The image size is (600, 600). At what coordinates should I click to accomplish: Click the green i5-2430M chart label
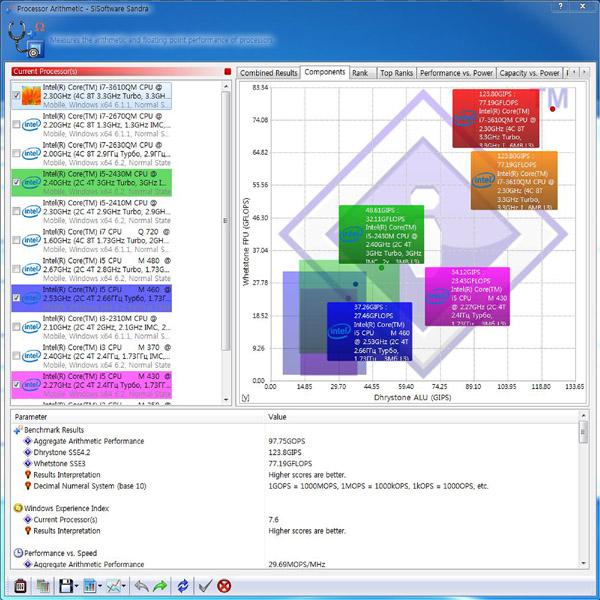pyautogui.click(x=382, y=234)
